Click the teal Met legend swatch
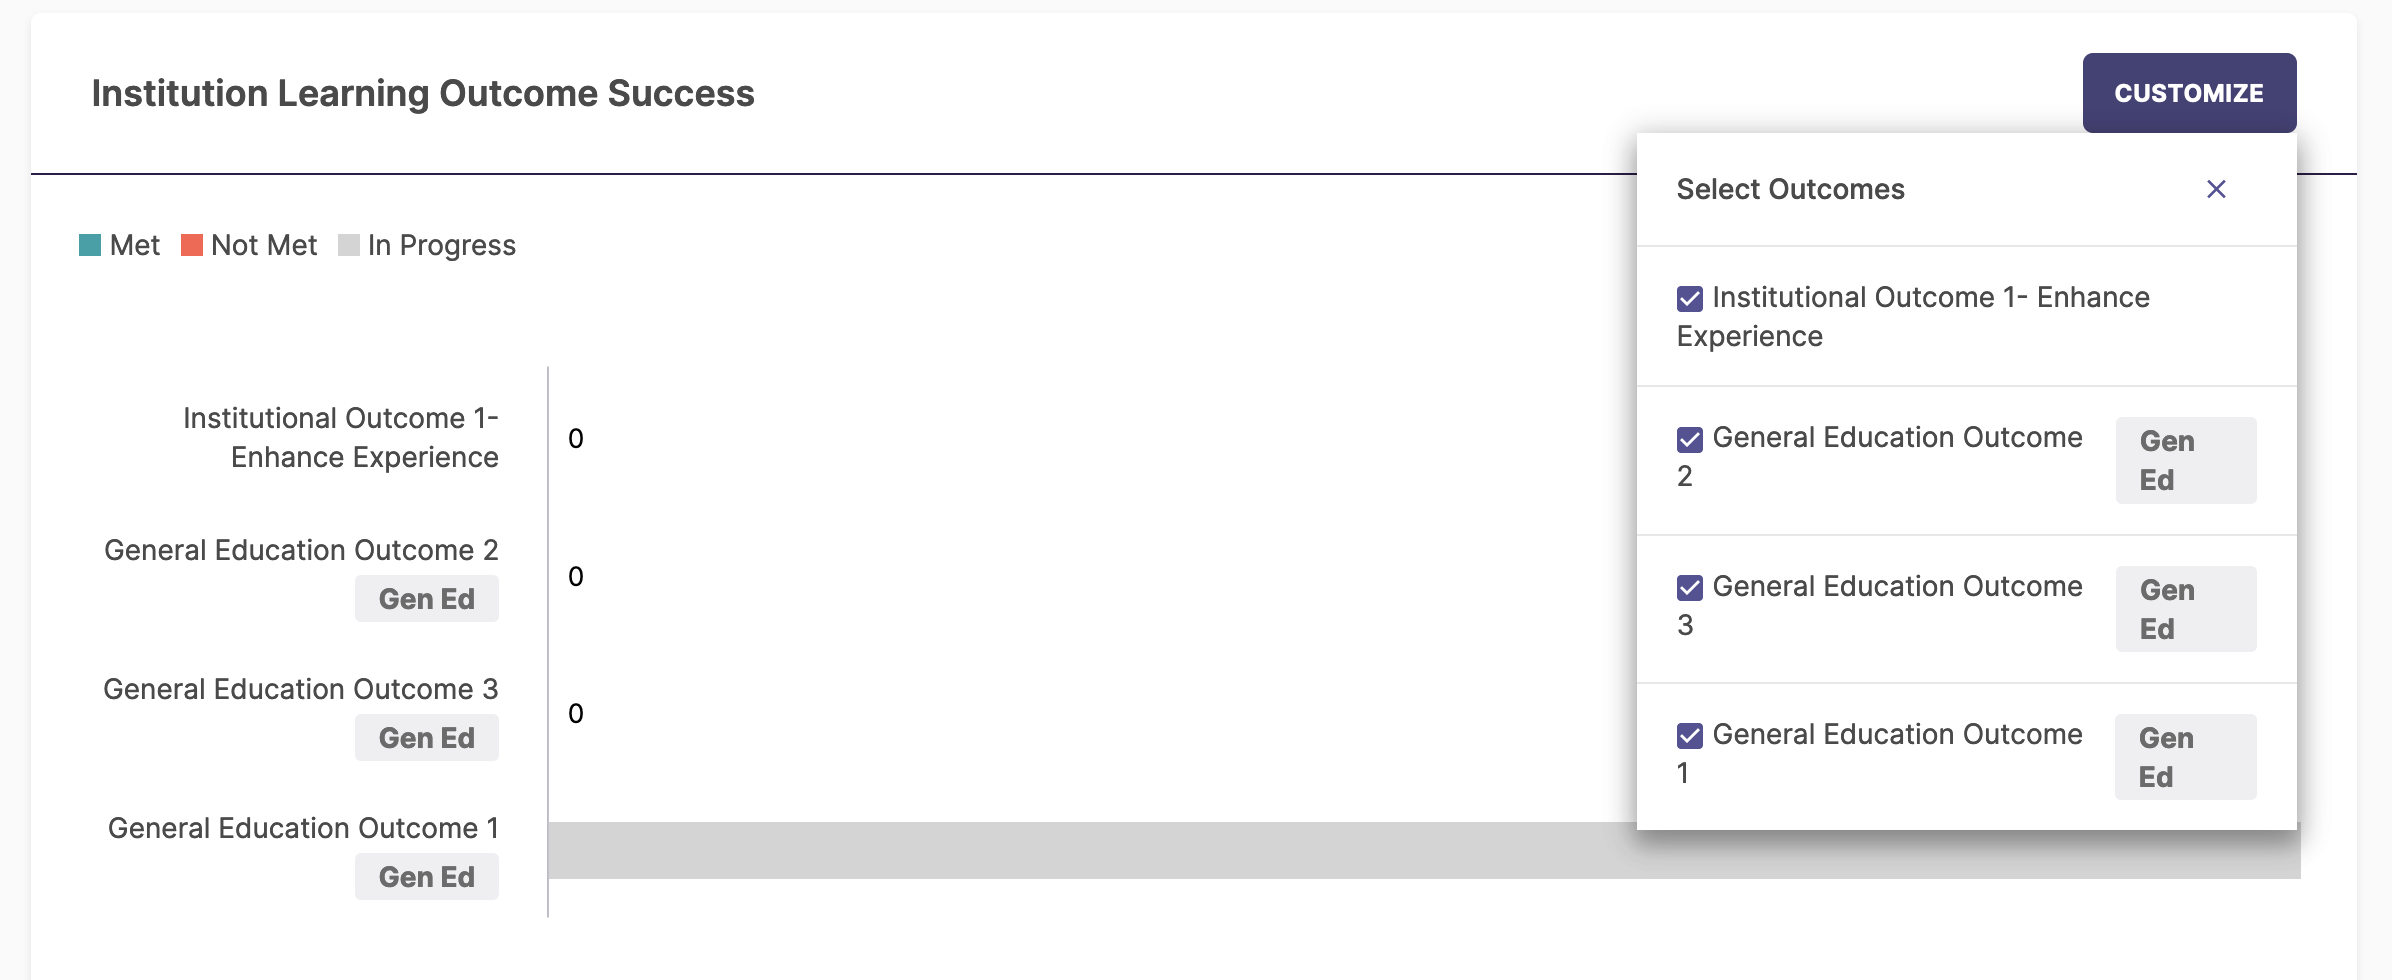This screenshot has height=980, width=2392. [x=90, y=245]
